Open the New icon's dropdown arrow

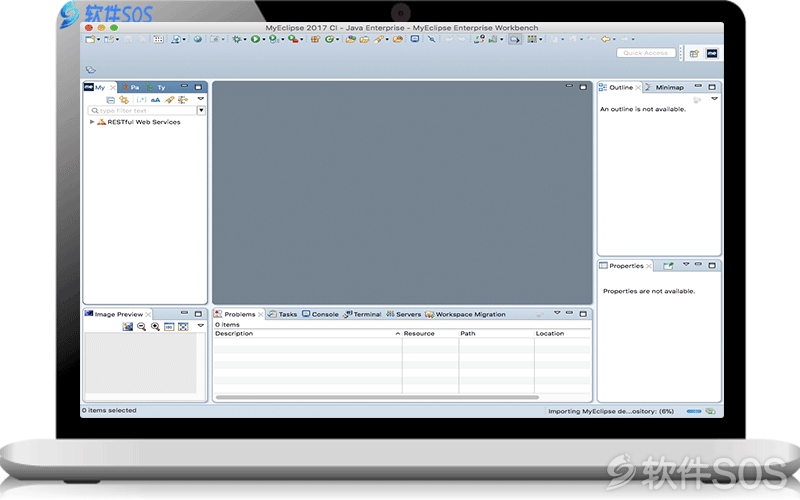pos(98,40)
